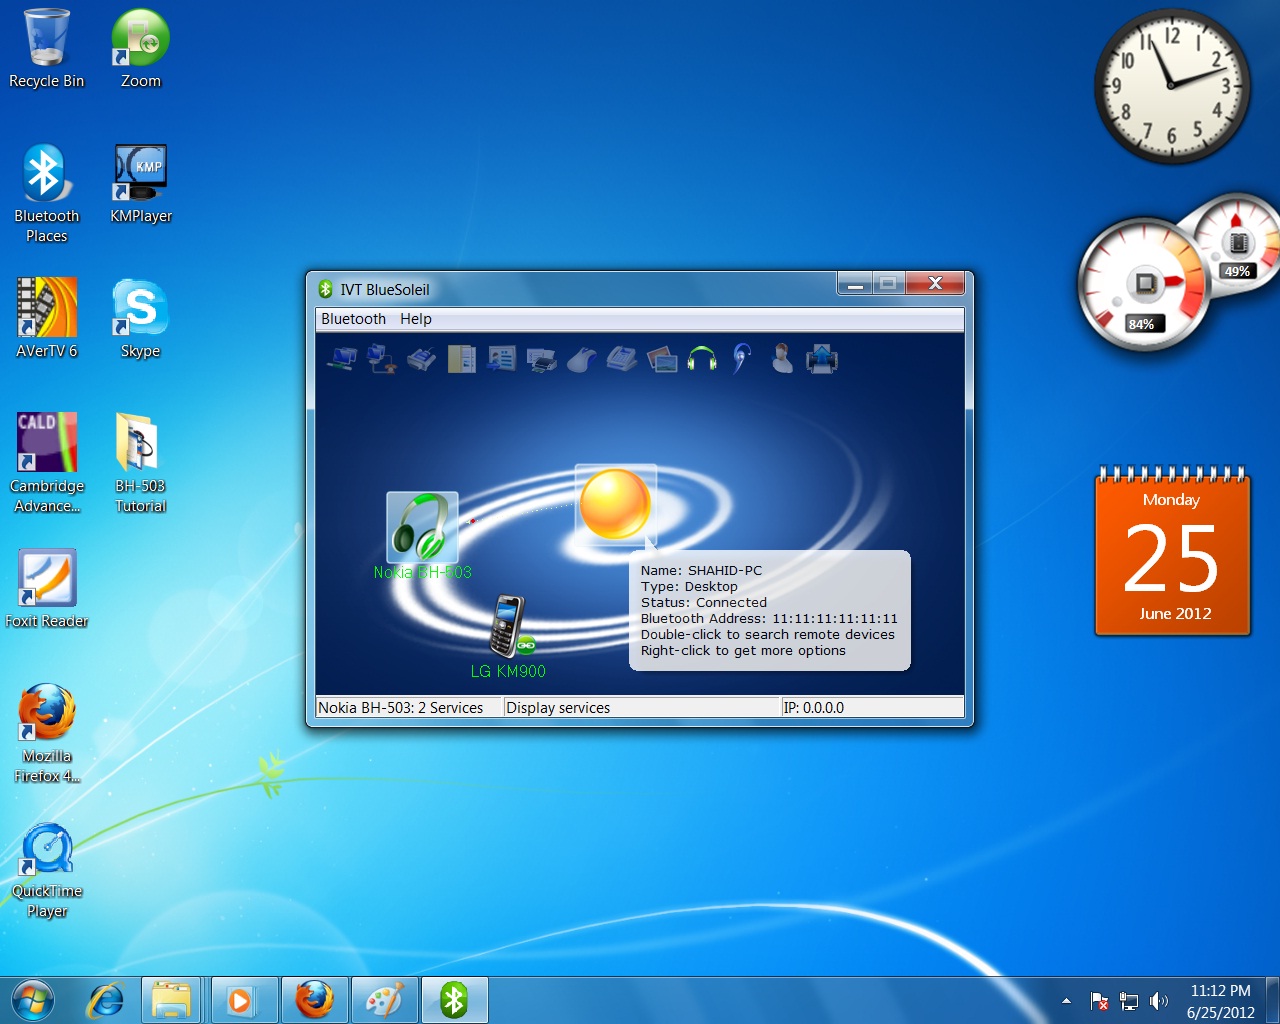Select the Information Exchange business card icon
The width and height of the screenshot is (1280, 1024).
click(502, 358)
